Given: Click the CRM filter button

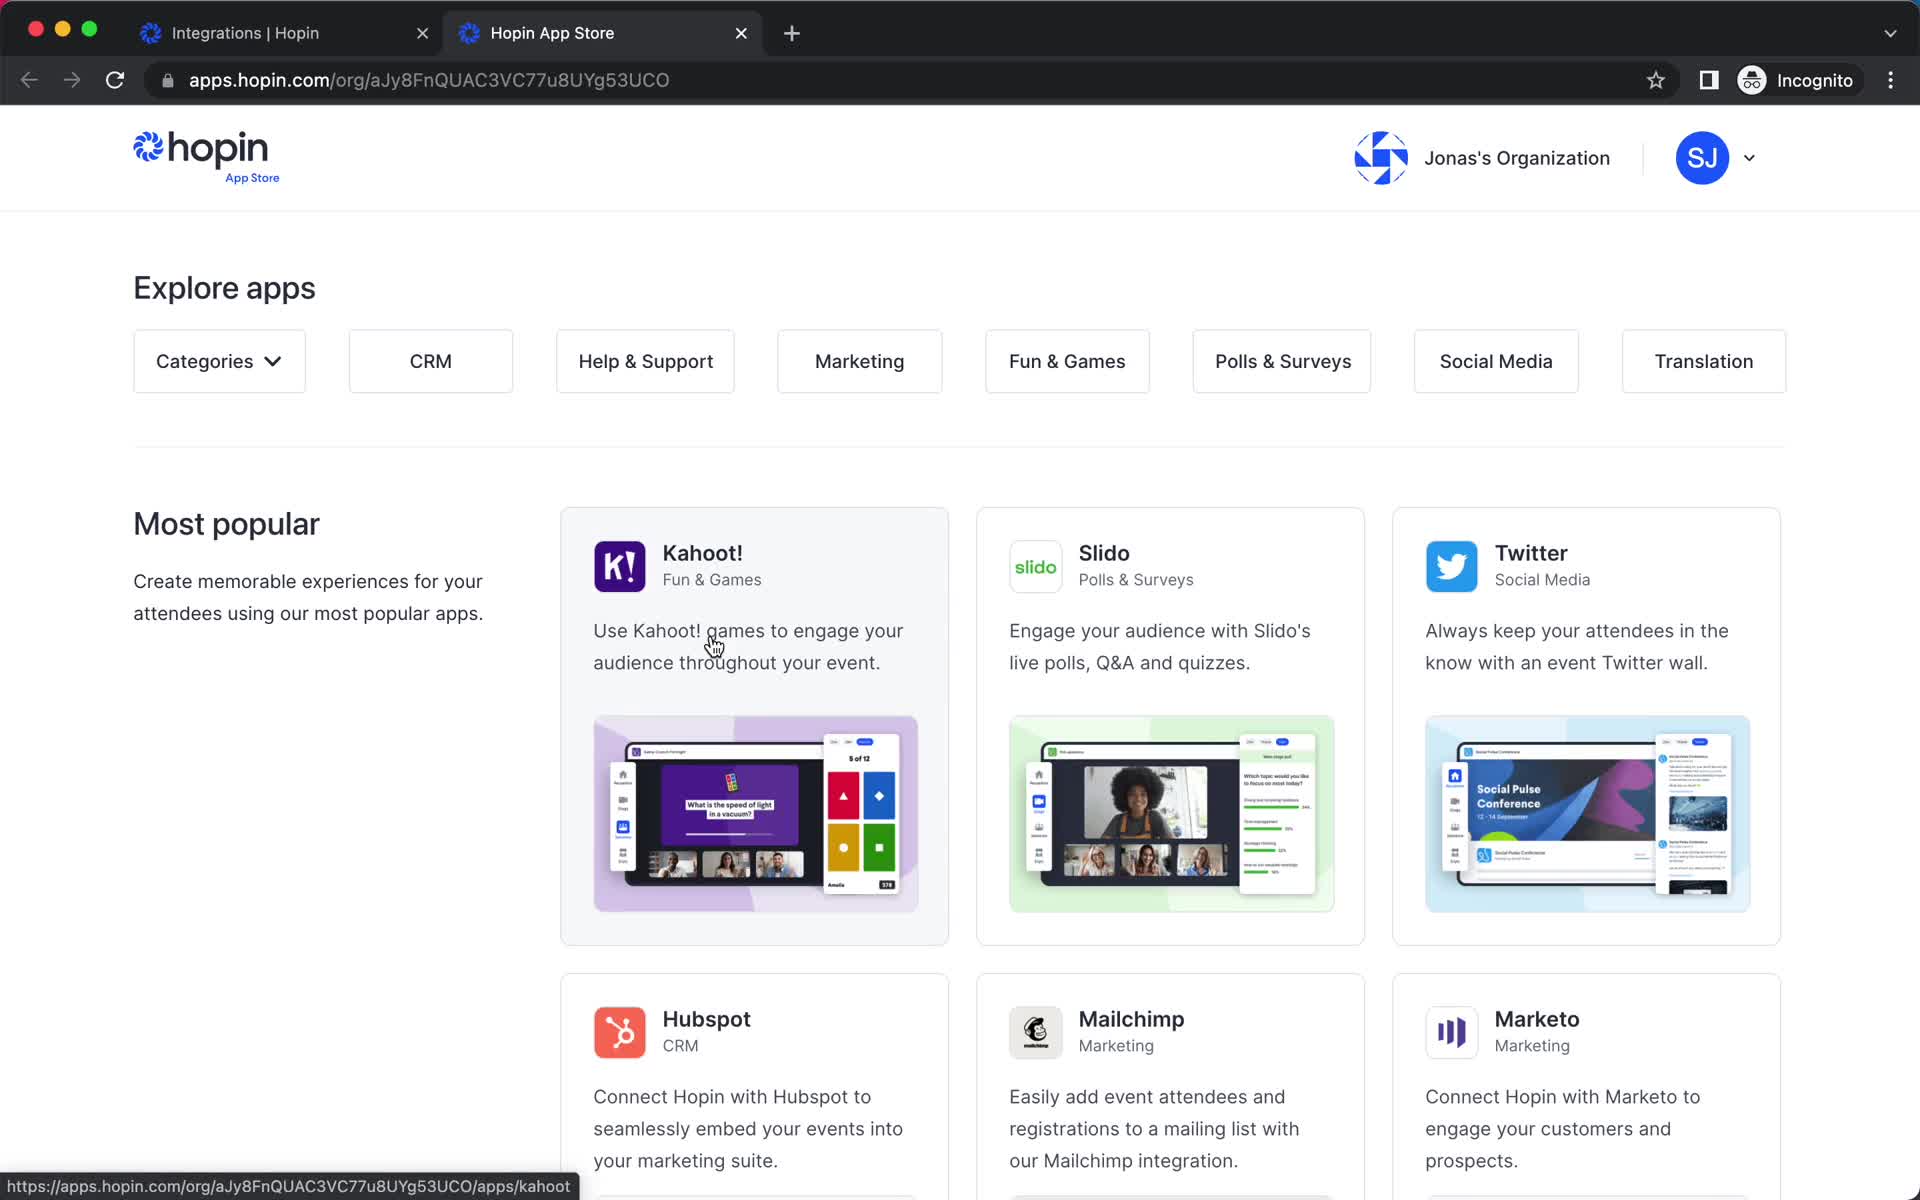Looking at the screenshot, I should pos(431,361).
